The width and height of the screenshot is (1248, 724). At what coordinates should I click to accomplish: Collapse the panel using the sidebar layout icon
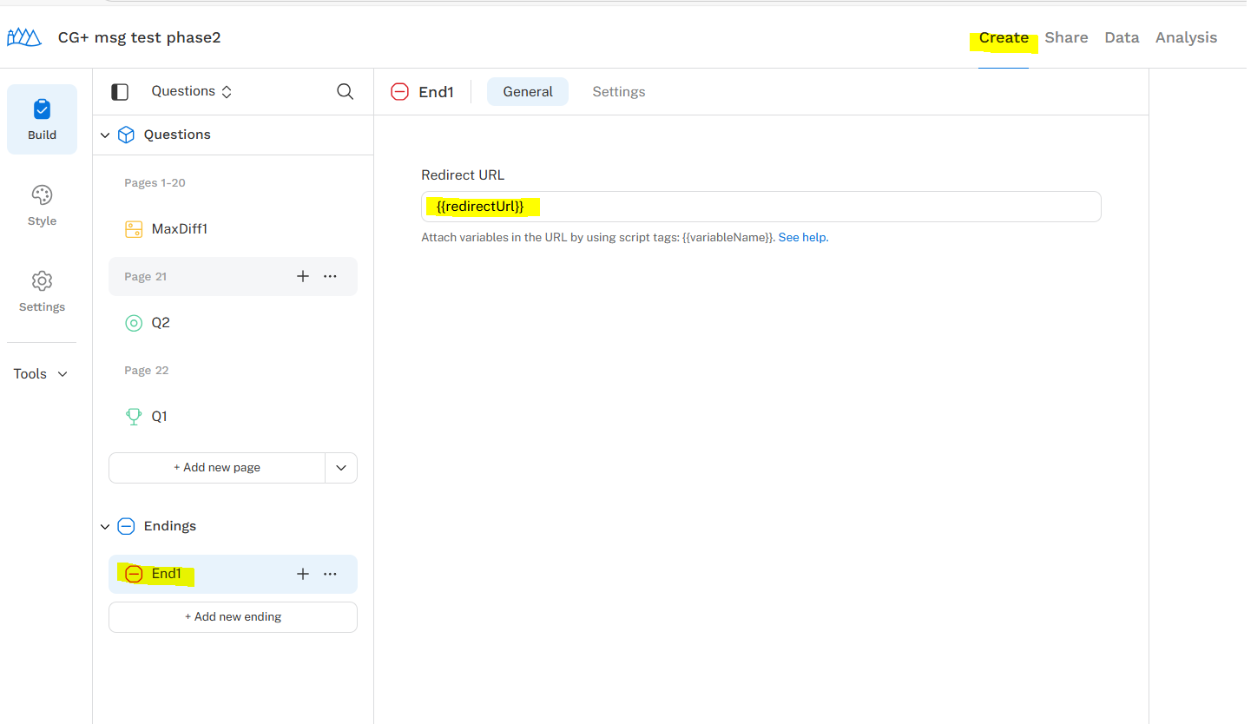pyautogui.click(x=119, y=91)
